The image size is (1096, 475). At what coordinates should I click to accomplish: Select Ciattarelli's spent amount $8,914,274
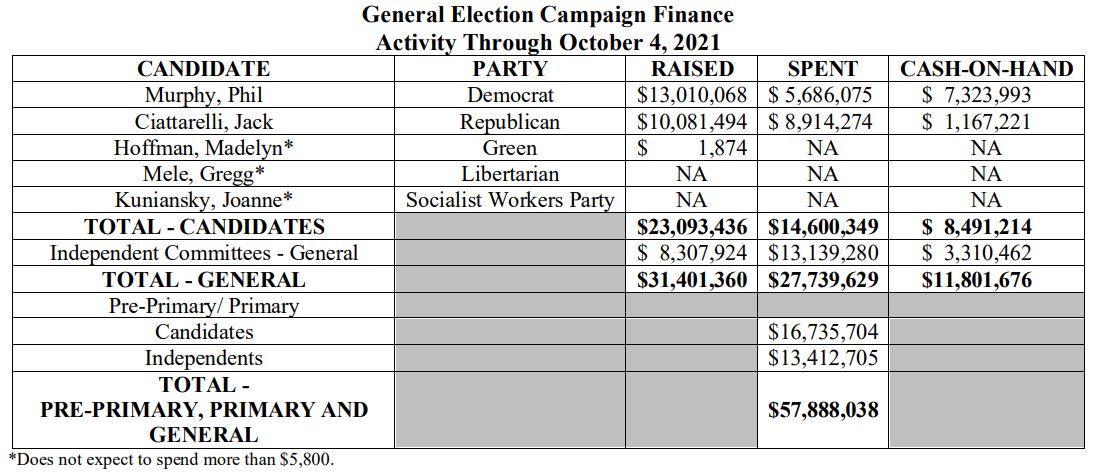pos(822,122)
